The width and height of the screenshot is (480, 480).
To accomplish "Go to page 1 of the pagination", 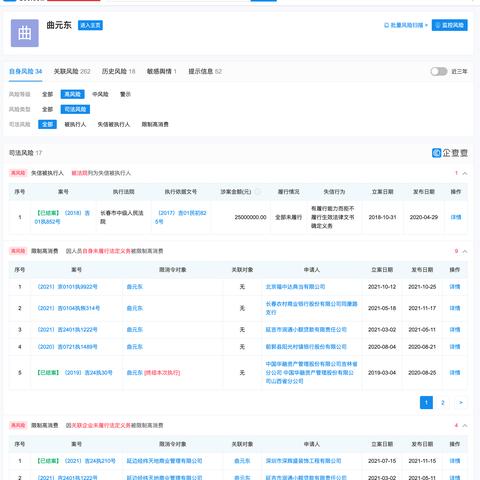I will coord(426,402).
